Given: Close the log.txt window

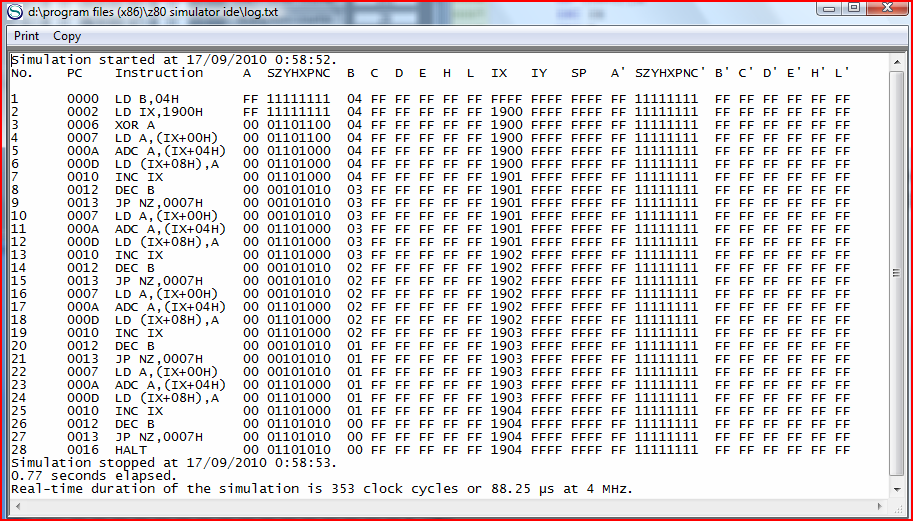Looking at the screenshot, I should 887,8.
